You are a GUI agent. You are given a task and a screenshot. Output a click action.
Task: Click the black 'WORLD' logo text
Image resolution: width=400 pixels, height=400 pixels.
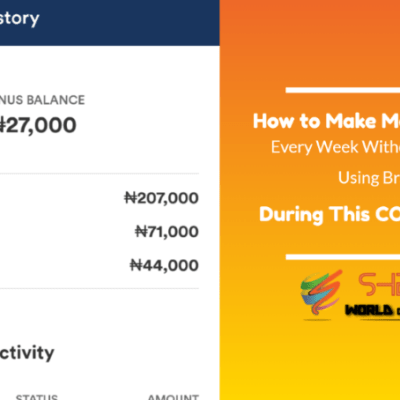(369, 310)
